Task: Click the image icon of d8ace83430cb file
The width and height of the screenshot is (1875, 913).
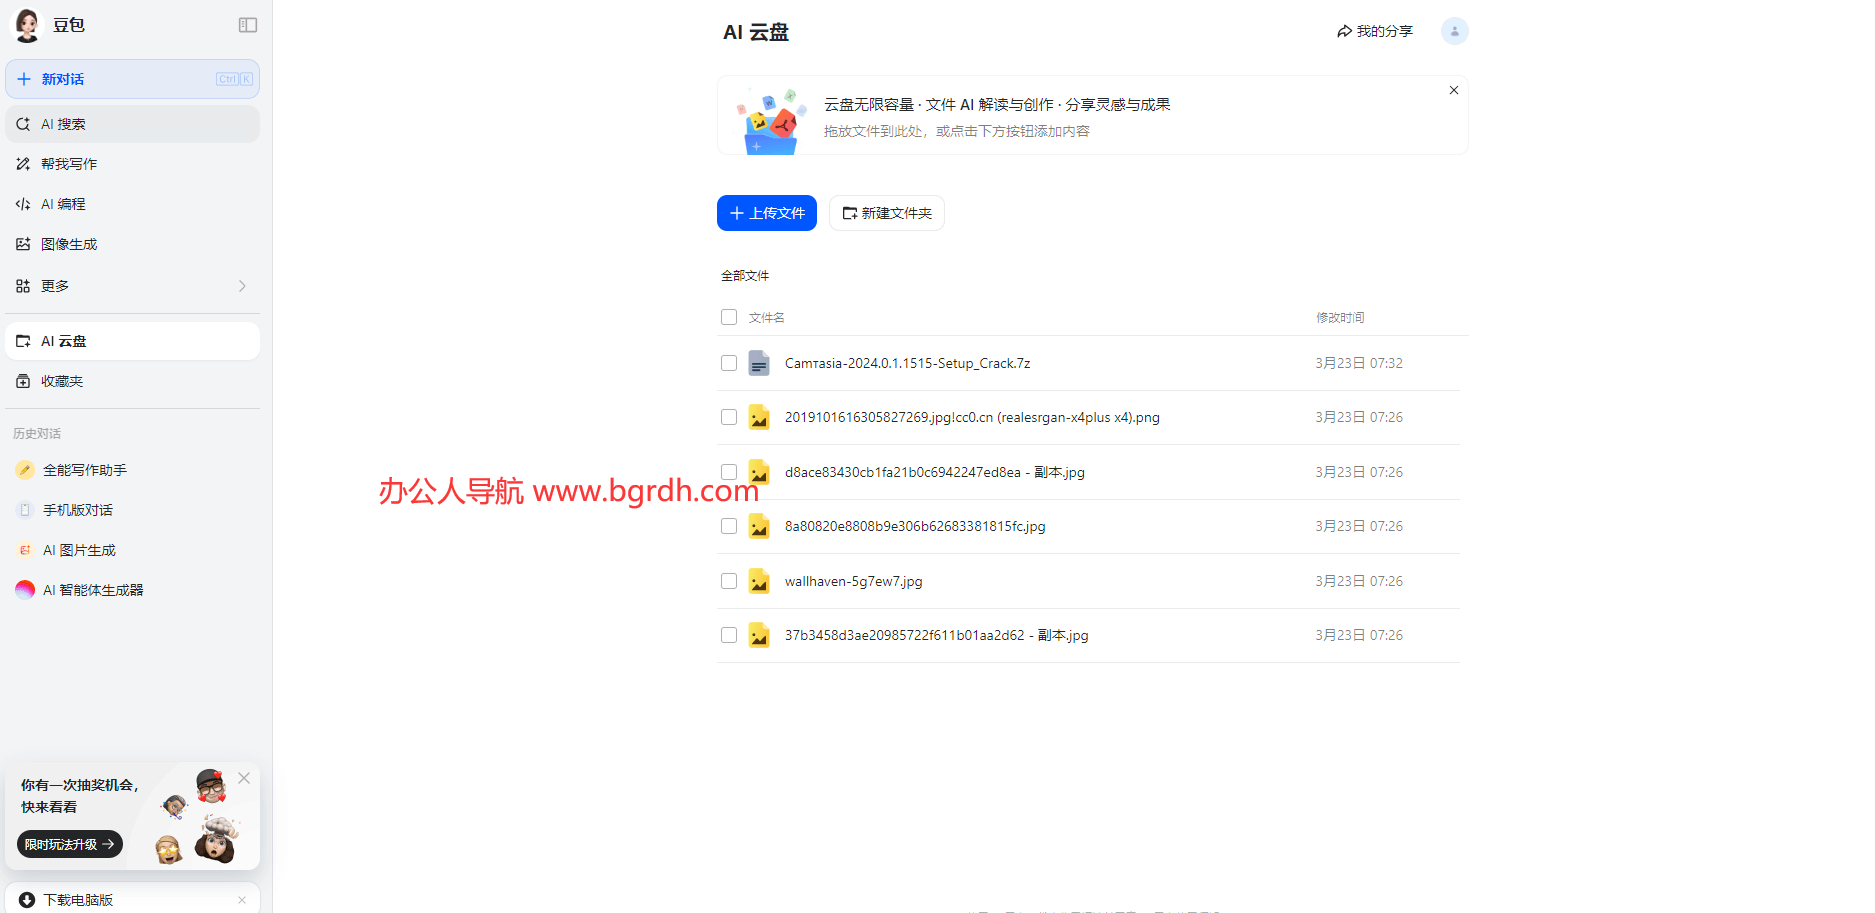Action: click(759, 472)
